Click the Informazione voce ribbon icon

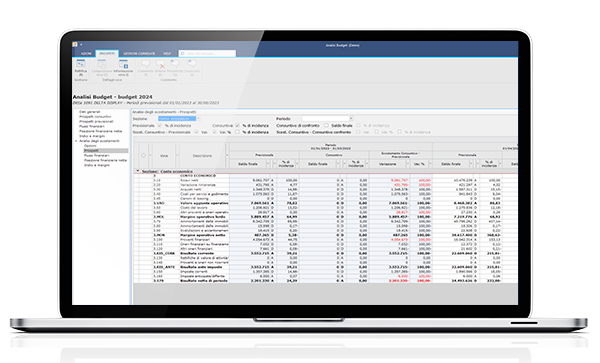pos(123,64)
